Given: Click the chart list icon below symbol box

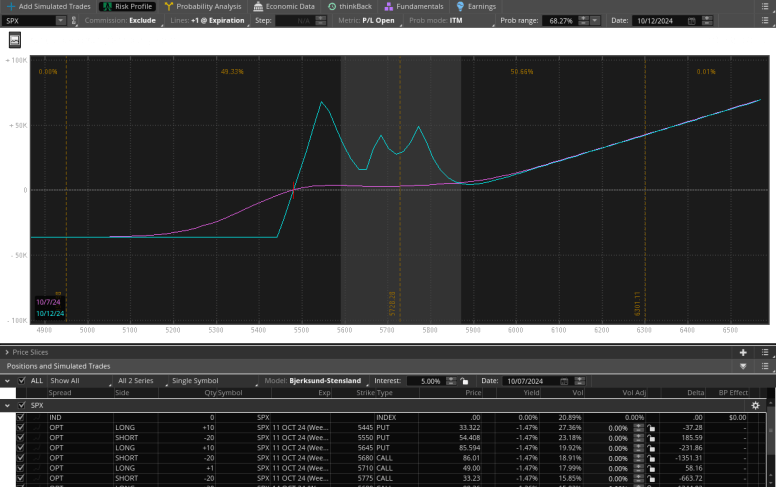Looking at the screenshot, I should 15,39.
